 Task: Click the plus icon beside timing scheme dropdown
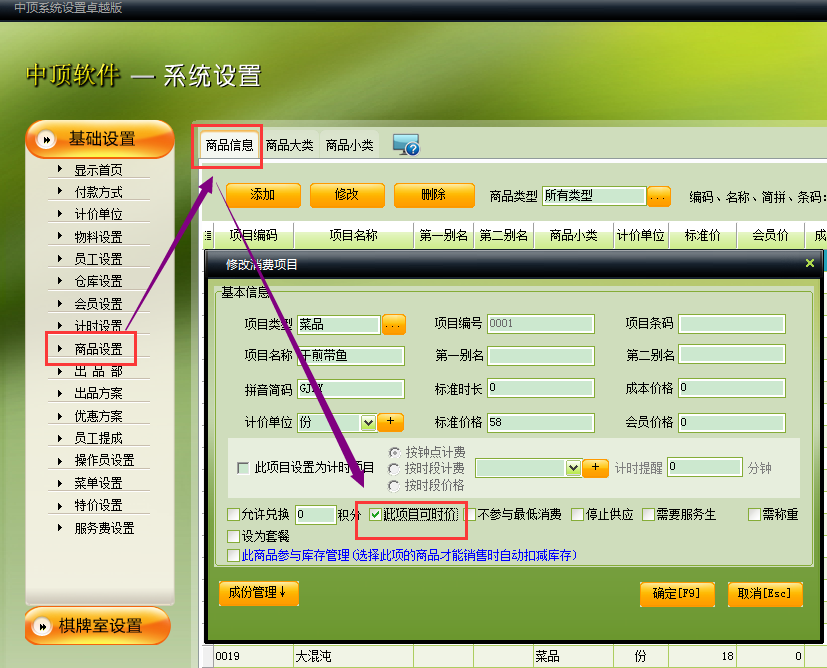(x=595, y=467)
